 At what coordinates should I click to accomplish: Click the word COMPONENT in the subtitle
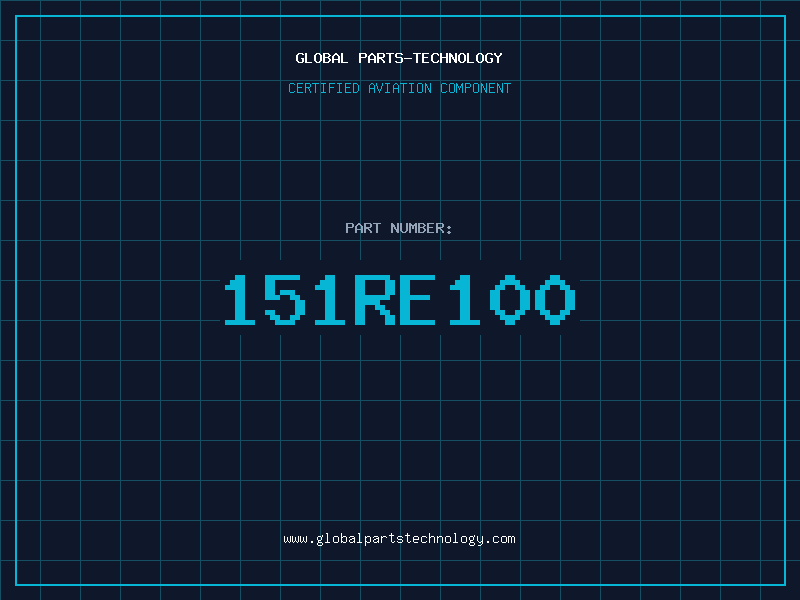[476, 88]
